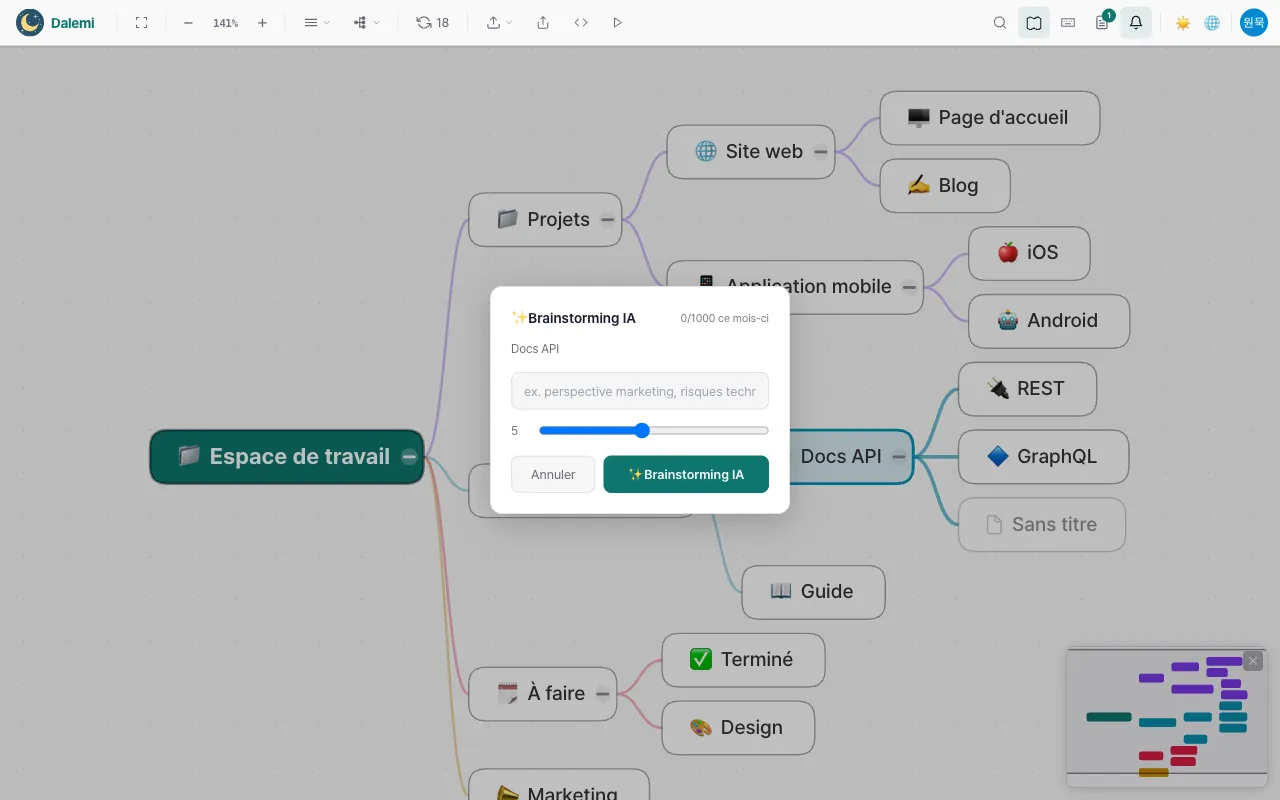Collapse the Espace de travail node
The image size is (1280, 800).
tap(409, 457)
